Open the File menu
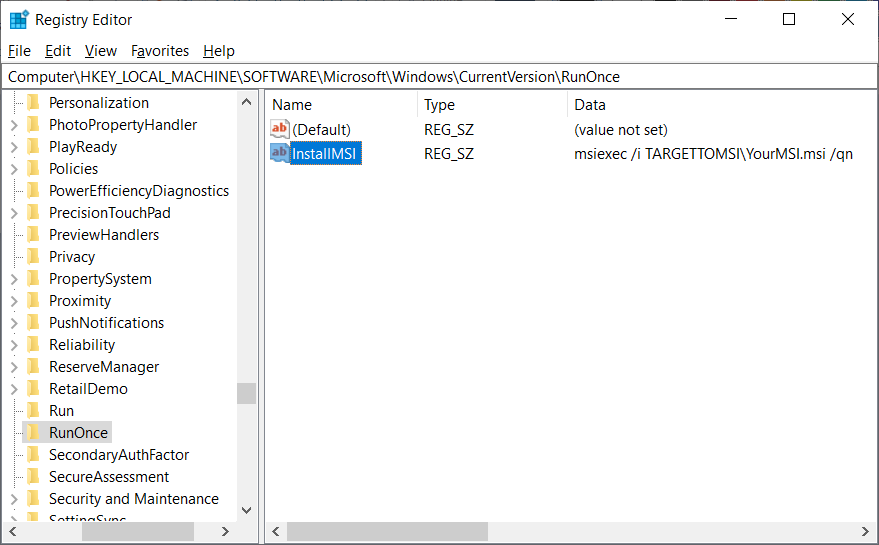879x545 pixels. pos(19,51)
